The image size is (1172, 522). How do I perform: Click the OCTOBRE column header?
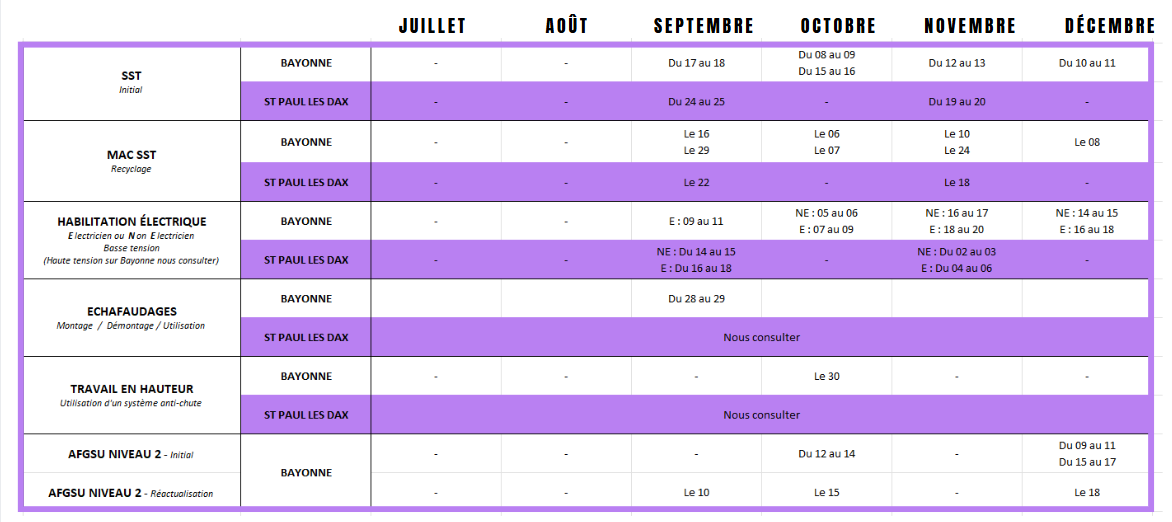point(838,26)
